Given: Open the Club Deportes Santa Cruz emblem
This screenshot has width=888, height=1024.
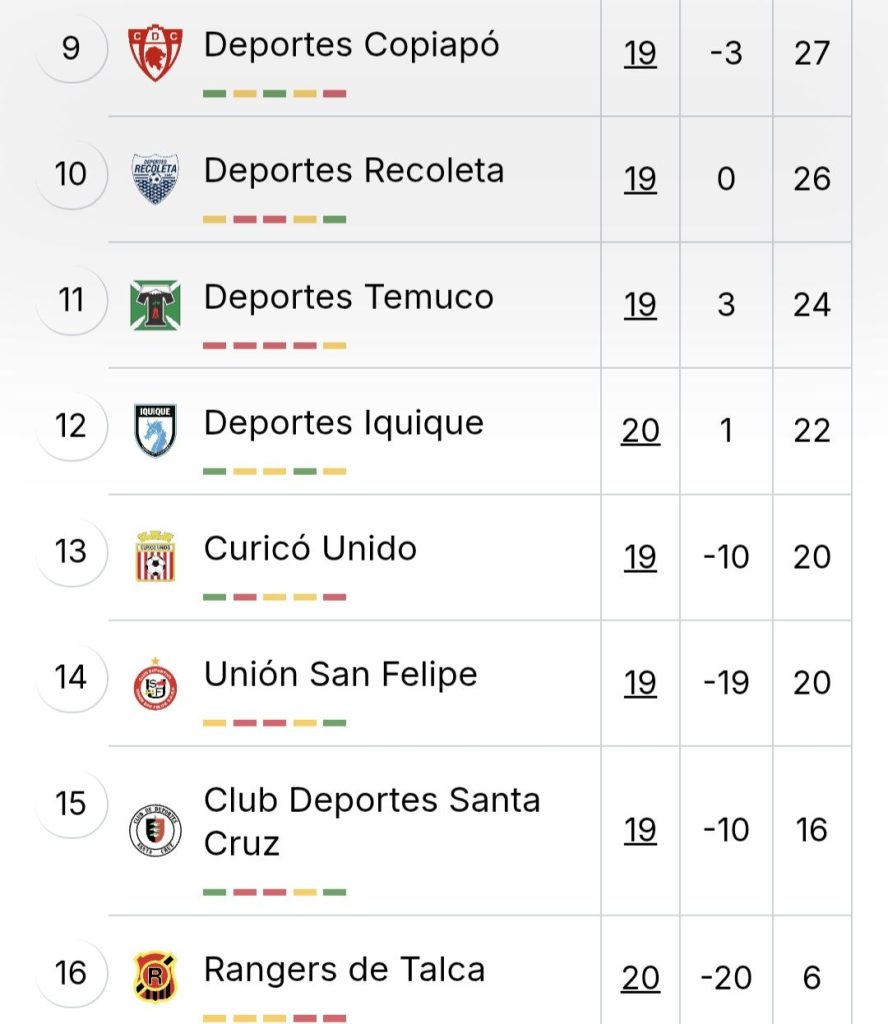Looking at the screenshot, I should tap(155, 830).
